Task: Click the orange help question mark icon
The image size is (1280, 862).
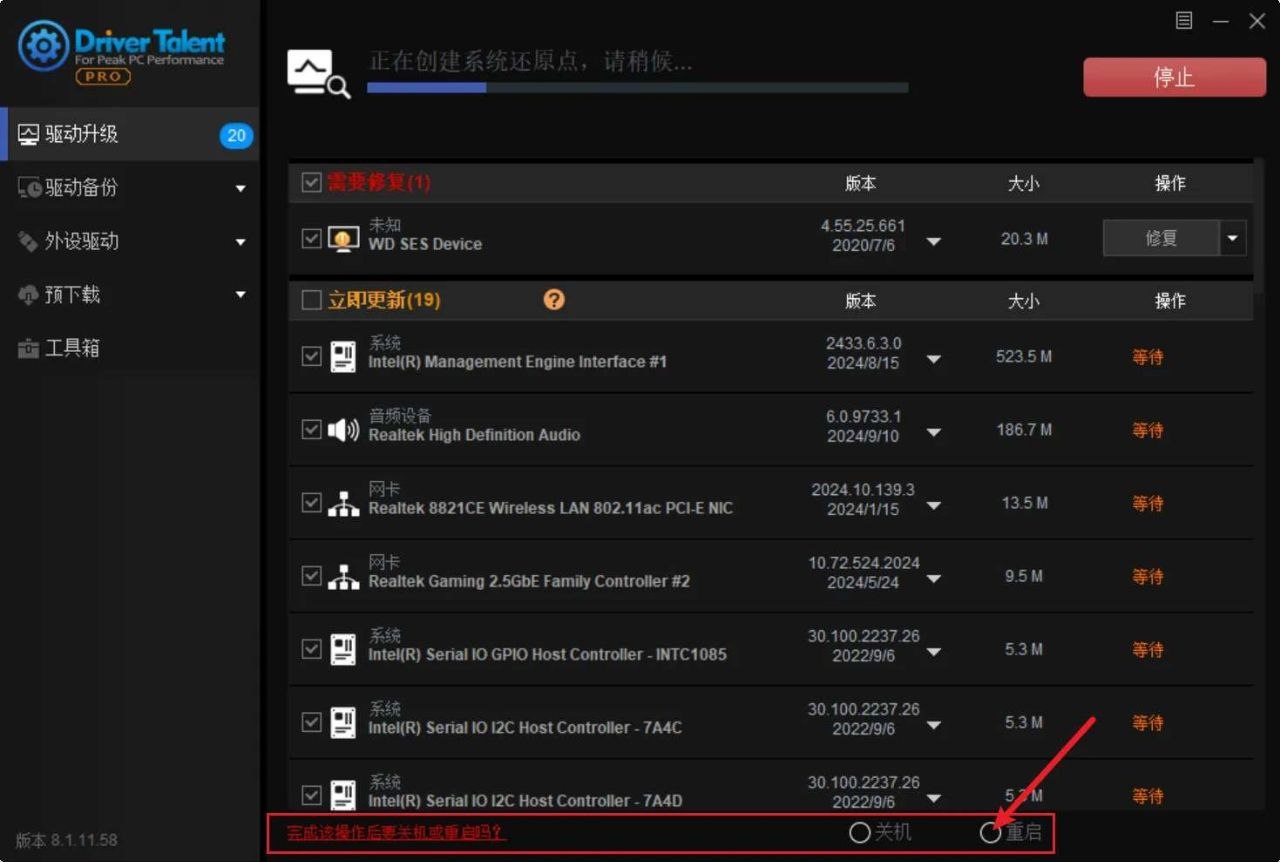Action: [554, 300]
